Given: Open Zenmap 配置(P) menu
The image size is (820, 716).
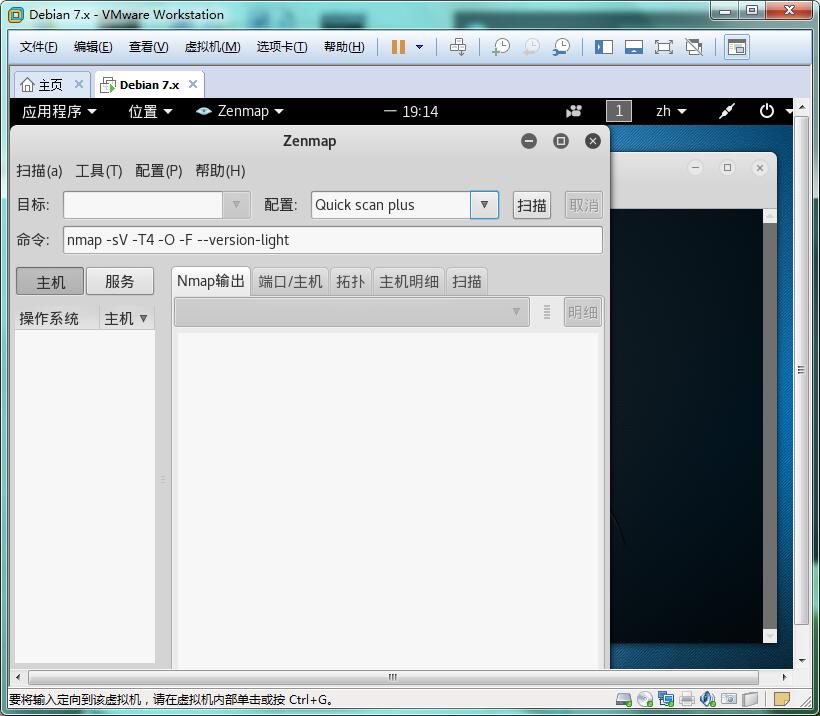Looking at the screenshot, I should (158, 171).
